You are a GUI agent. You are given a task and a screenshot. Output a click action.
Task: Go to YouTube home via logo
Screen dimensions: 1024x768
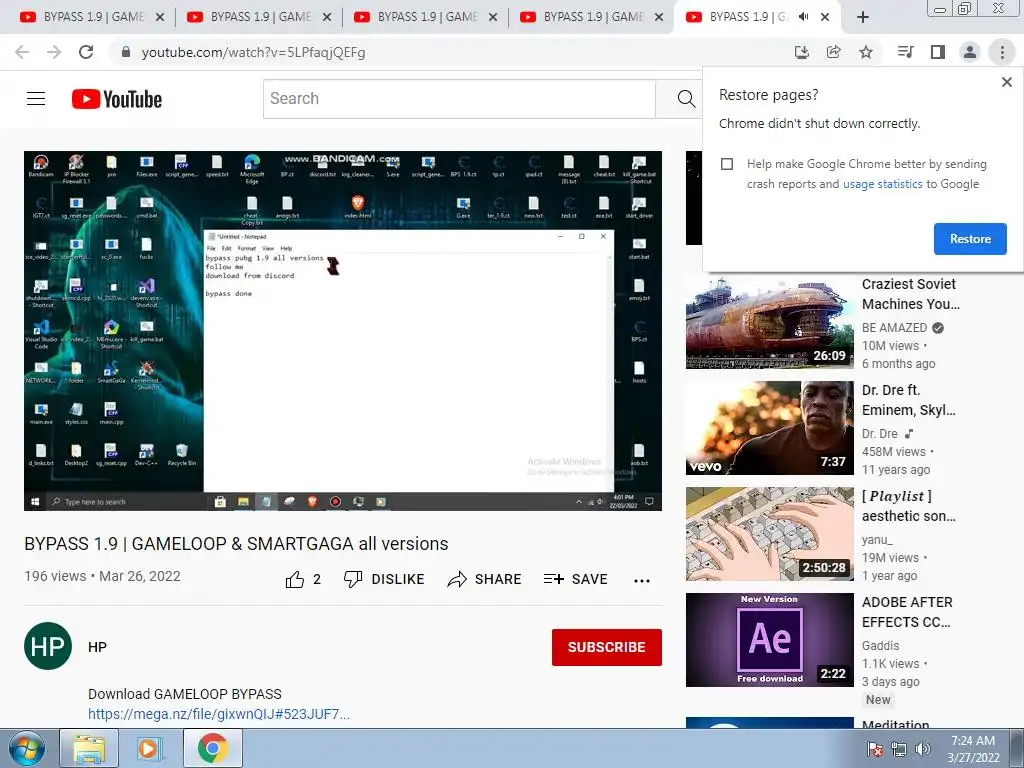pyautogui.click(x=117, y=99)
